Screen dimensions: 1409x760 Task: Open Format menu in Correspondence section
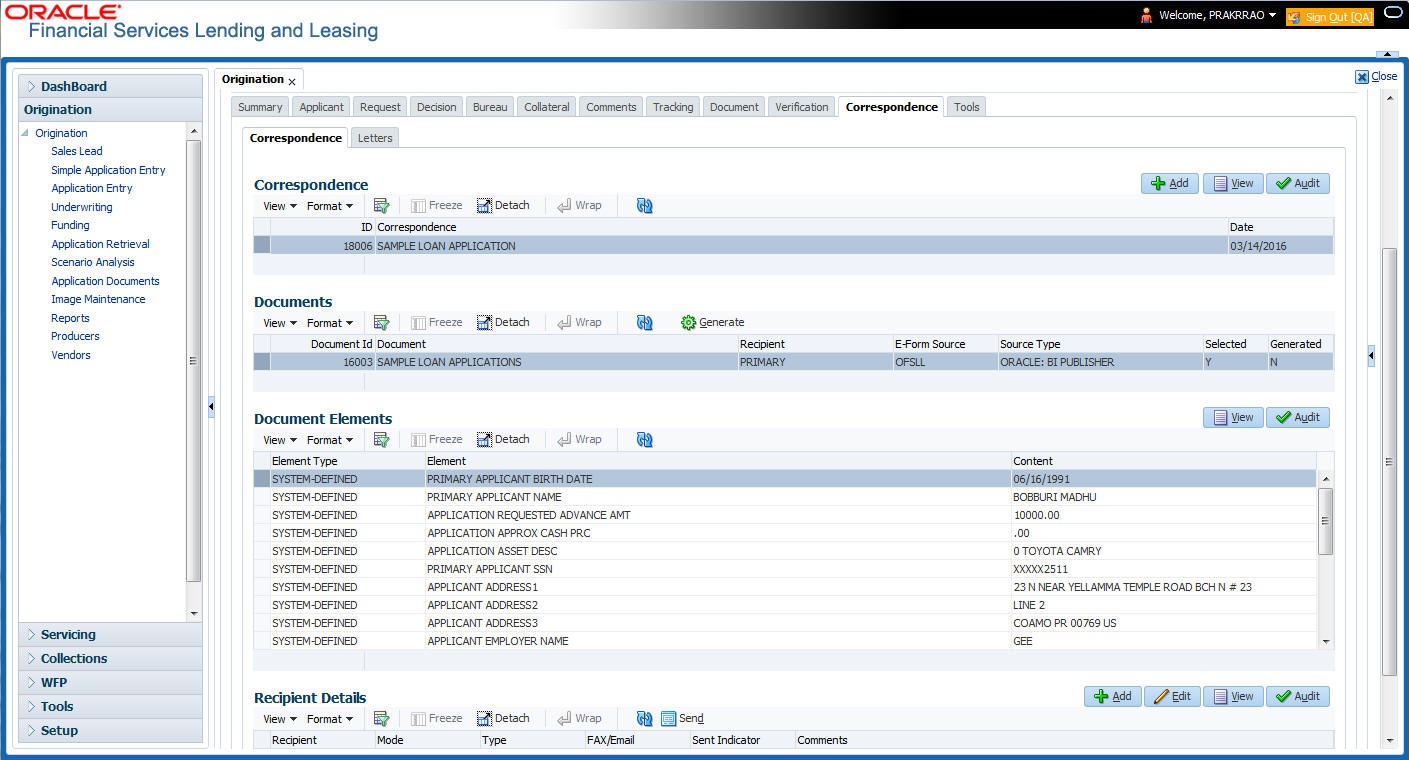[329, 206]
